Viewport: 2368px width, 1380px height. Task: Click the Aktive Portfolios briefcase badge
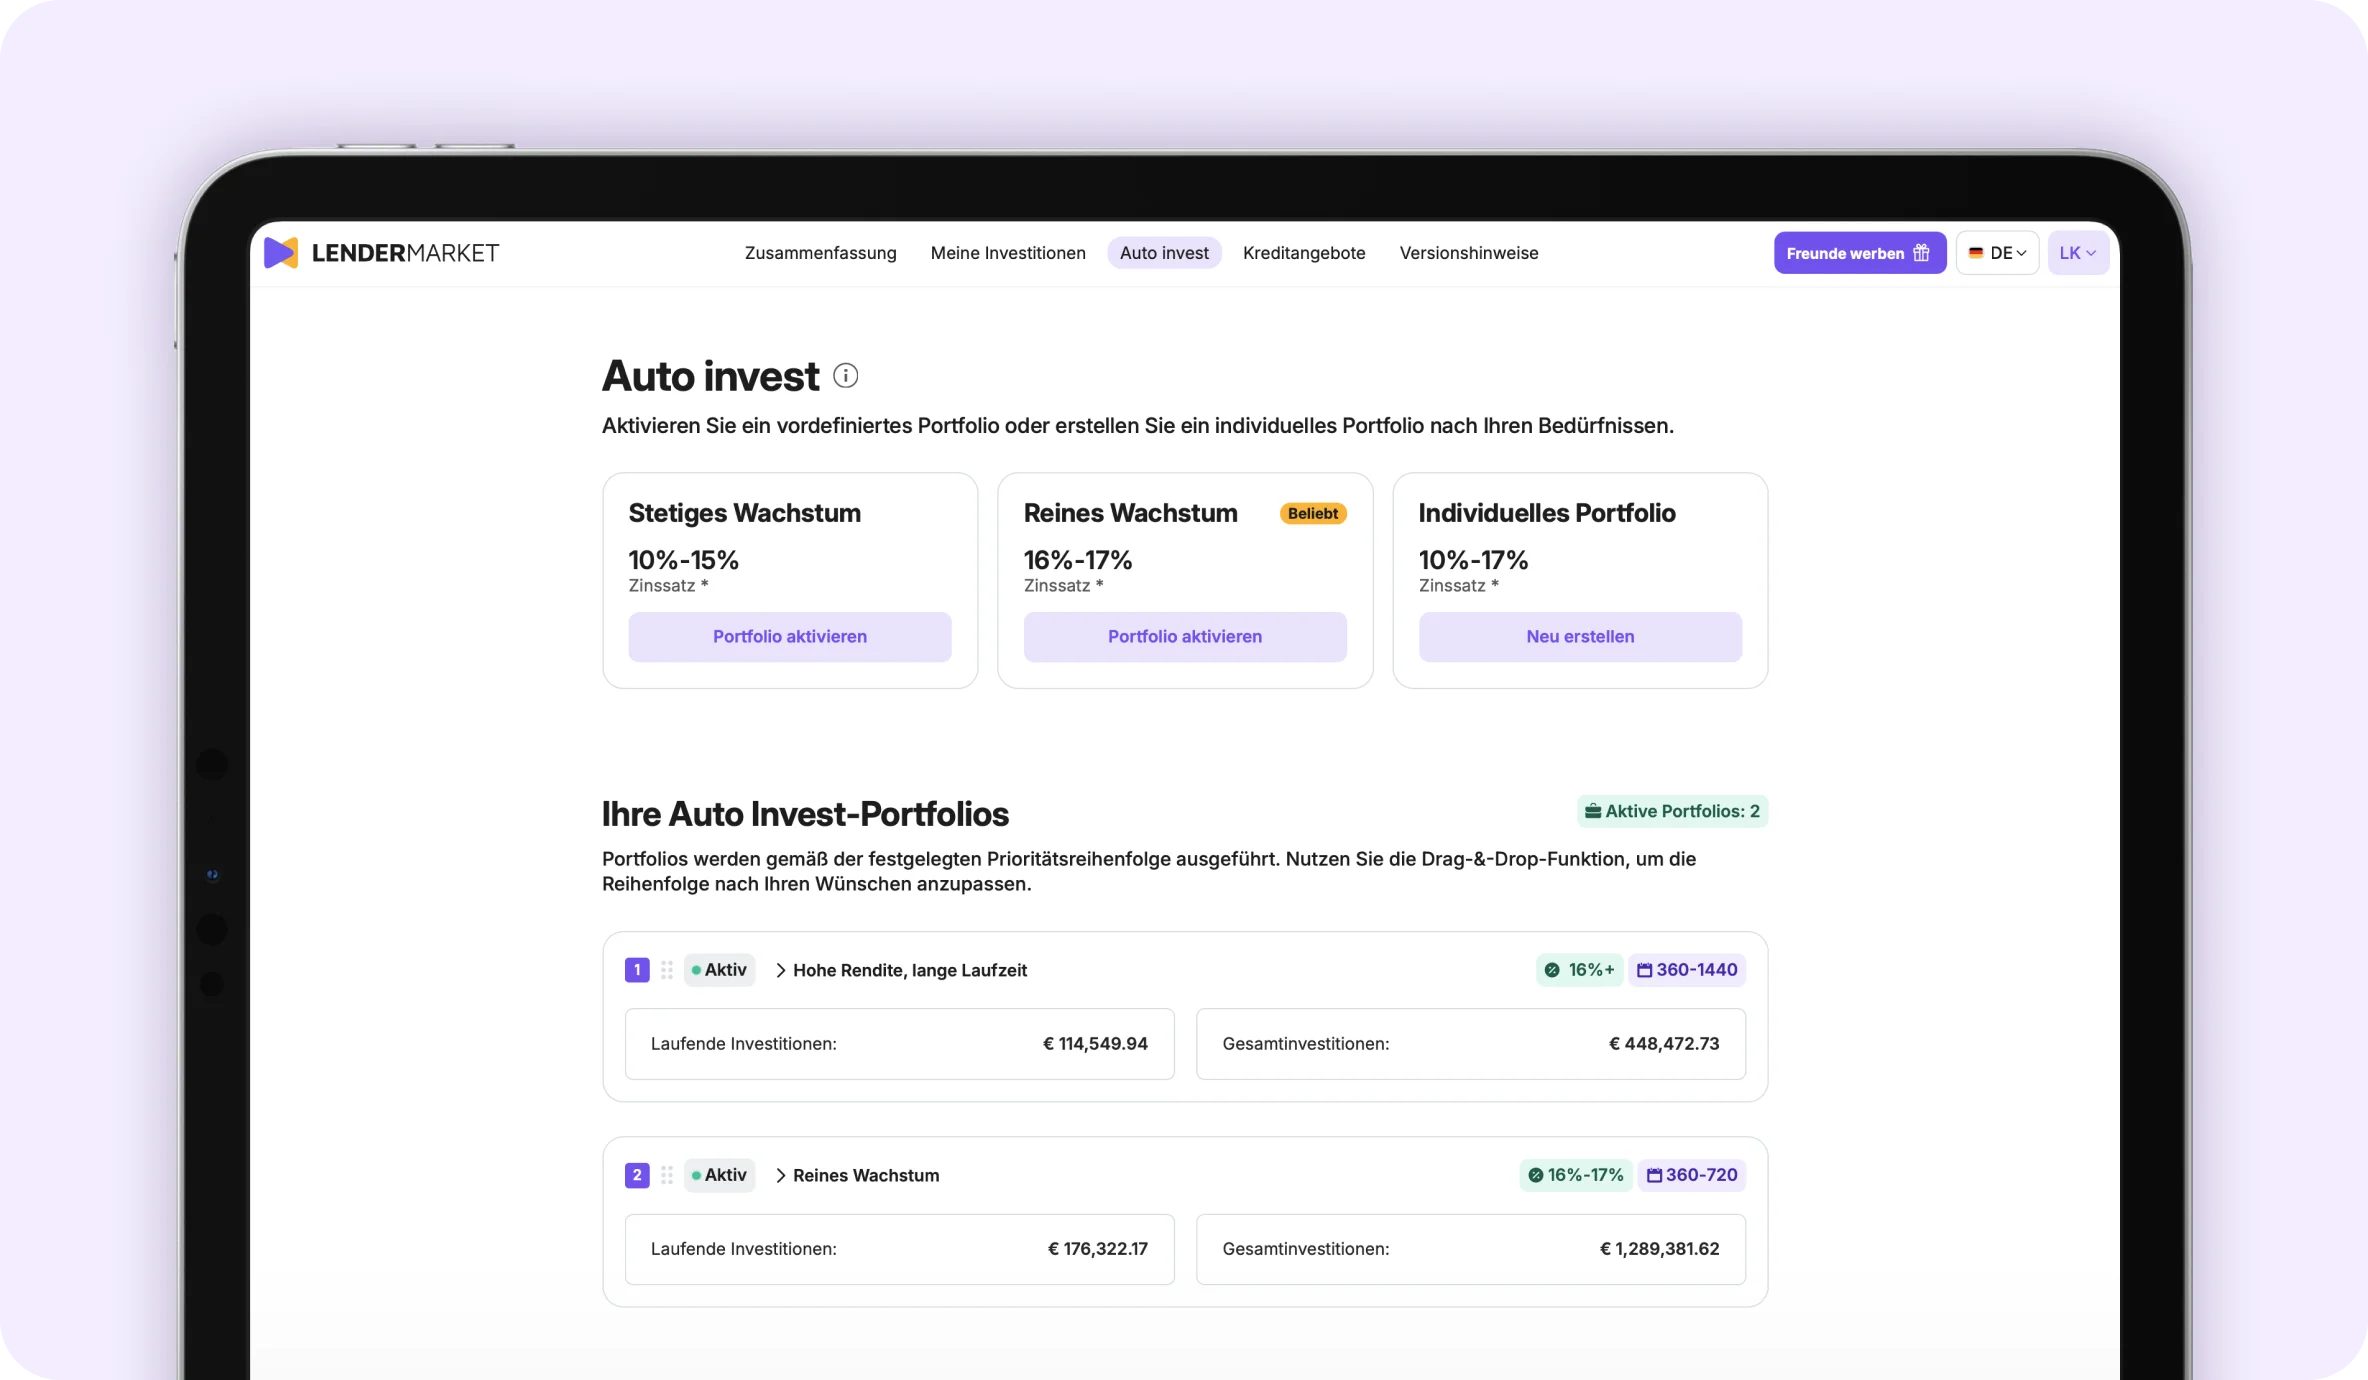click(1672, 811)
